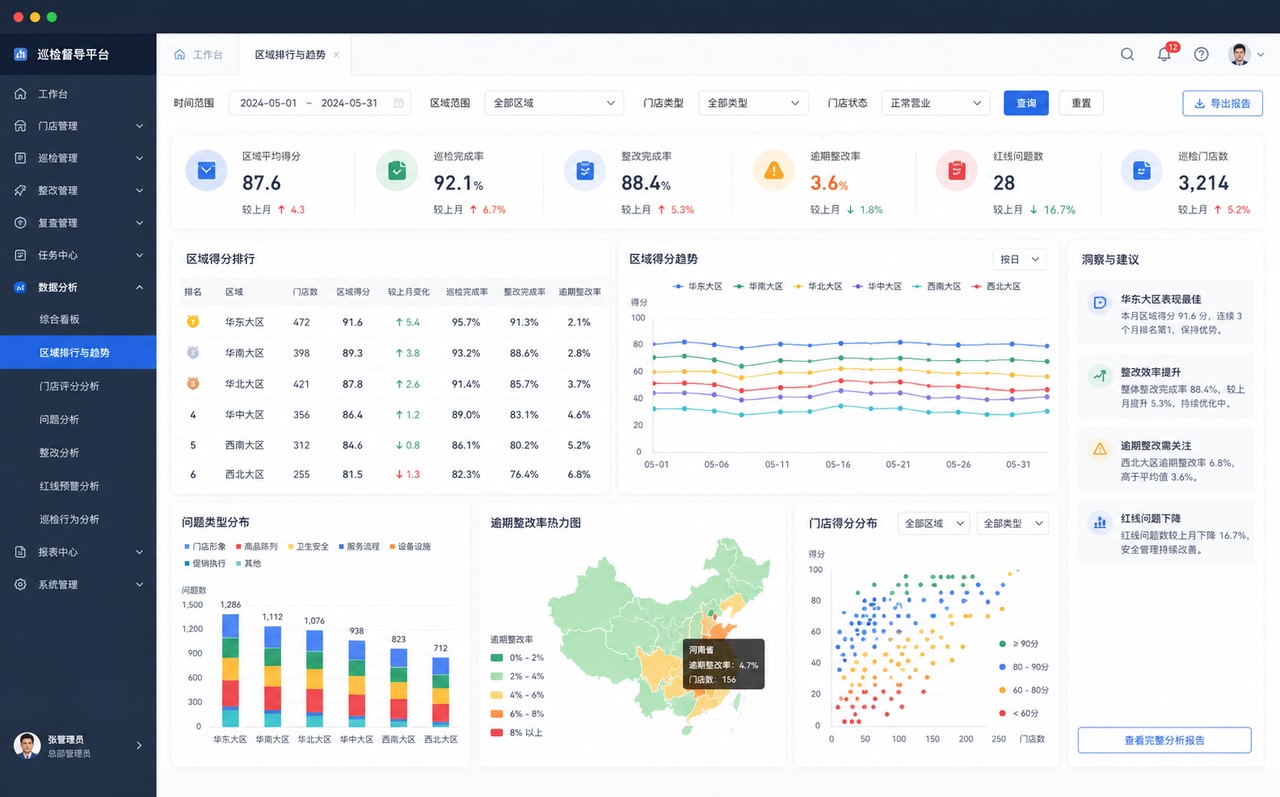Click 查看完整分析报告 button
1280x797 pixels.
(x=1164, y=740)
